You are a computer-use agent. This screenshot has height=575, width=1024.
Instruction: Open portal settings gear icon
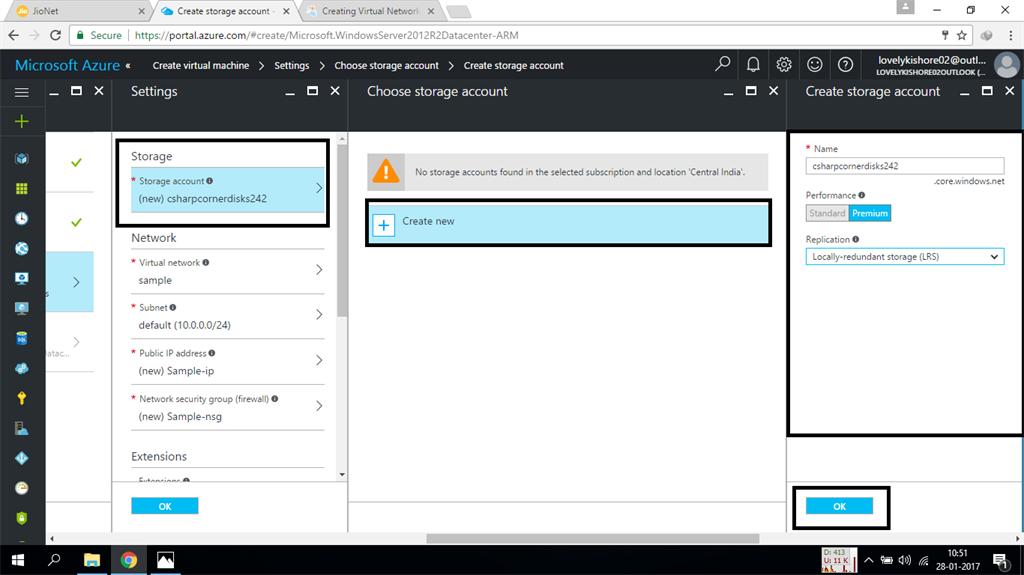click(x=784, y=64)
